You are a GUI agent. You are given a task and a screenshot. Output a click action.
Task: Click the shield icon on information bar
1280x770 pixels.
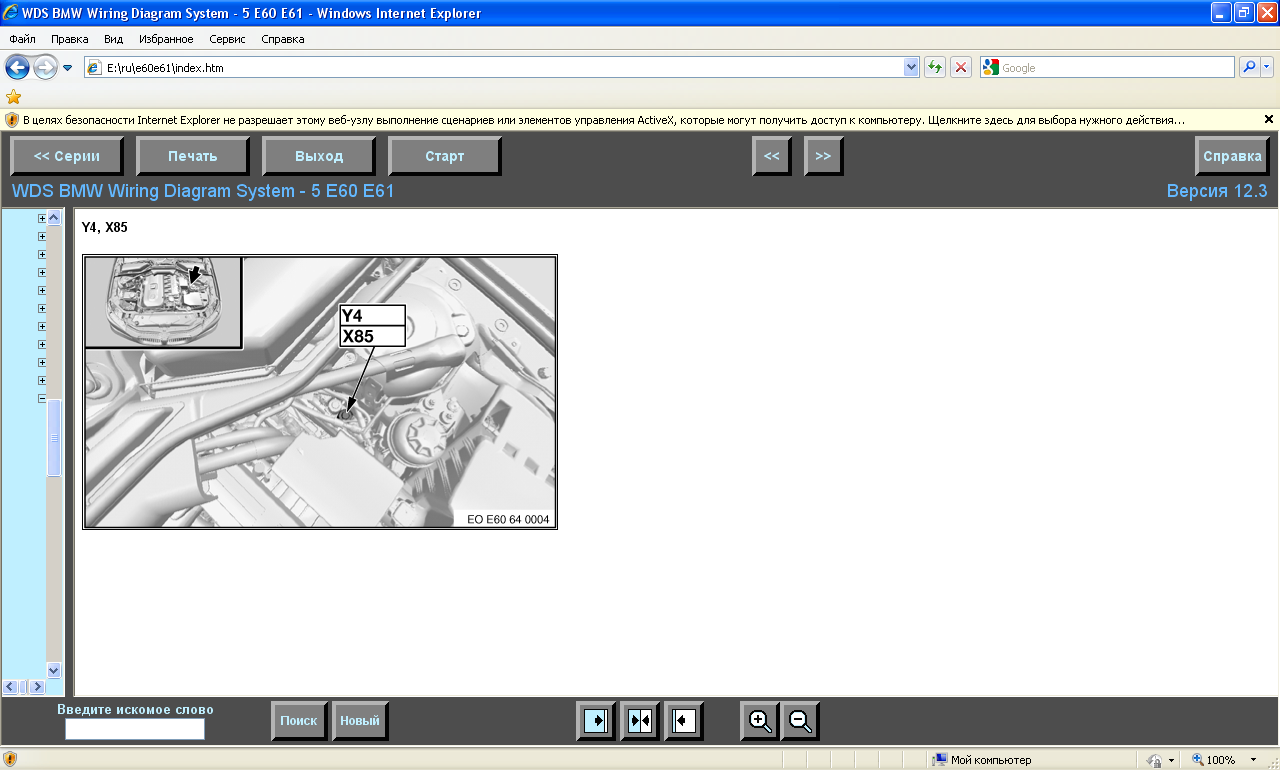pyautogui.click(x=12, y=119)
